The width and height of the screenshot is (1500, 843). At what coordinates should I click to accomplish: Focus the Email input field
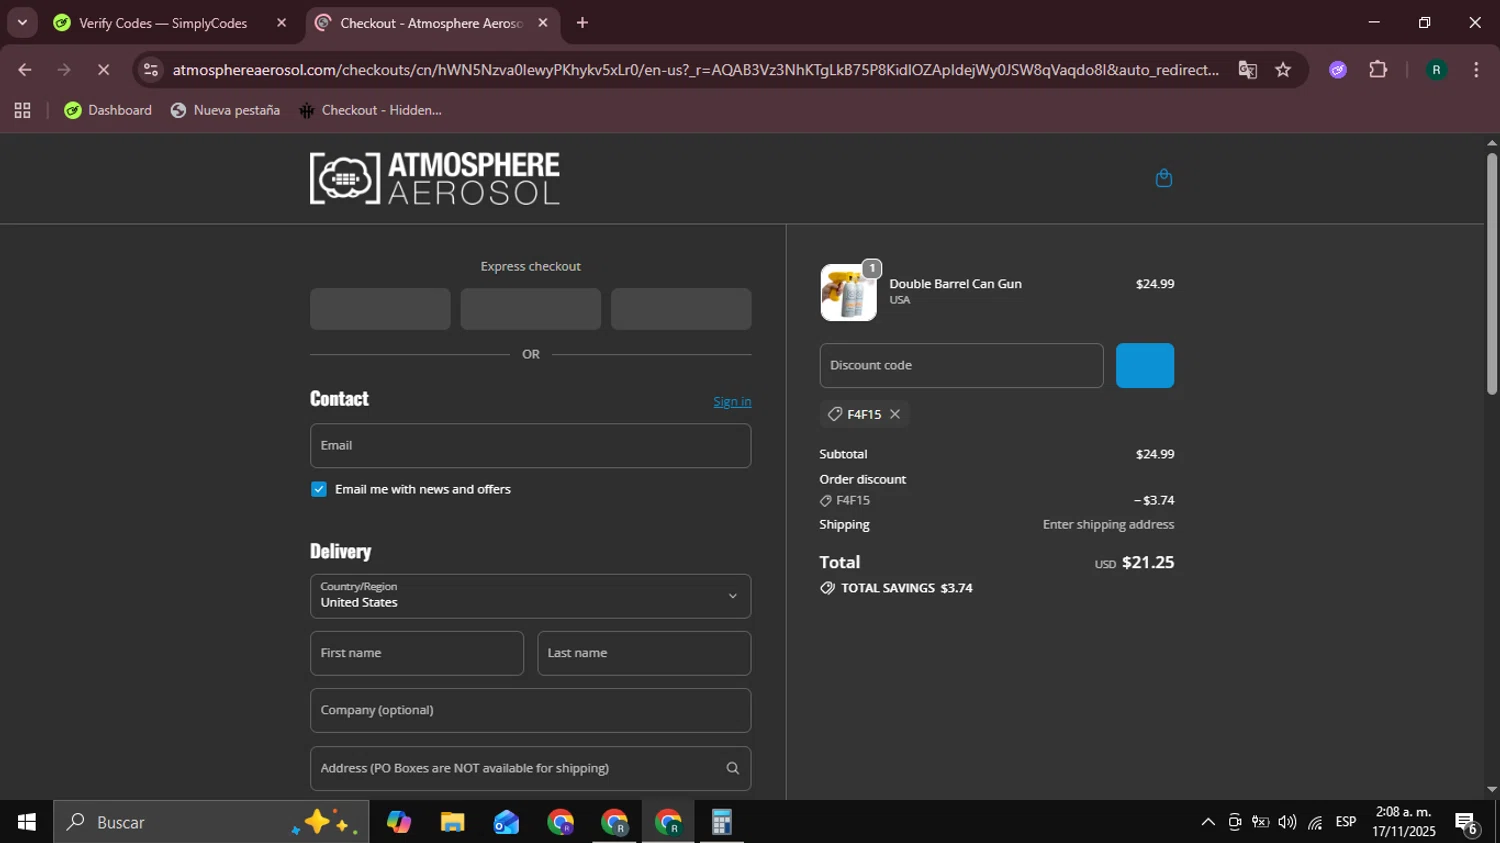click(530, 446)
